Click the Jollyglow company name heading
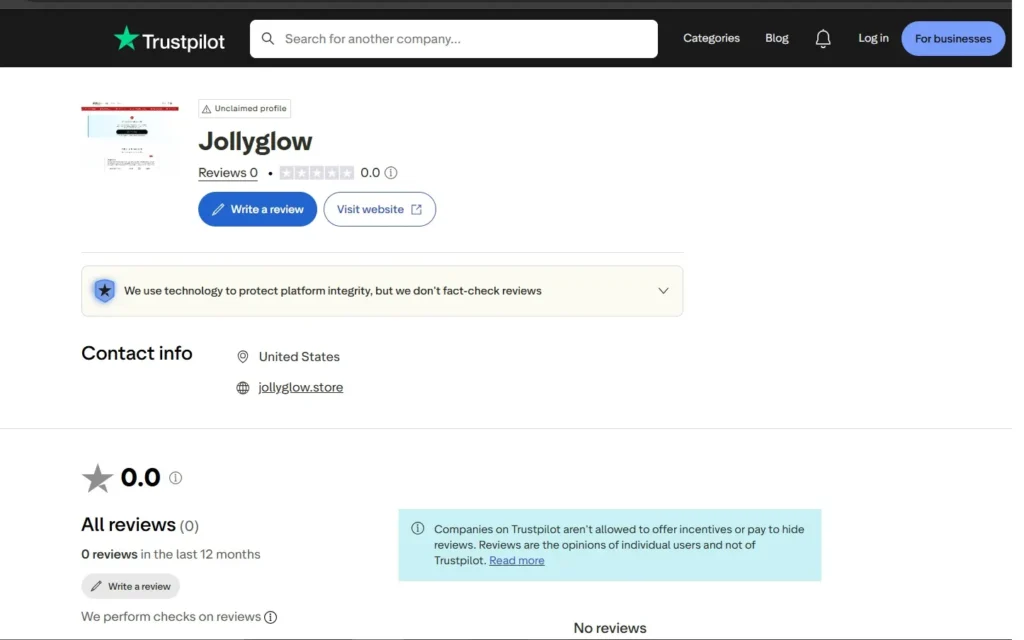Viewport: 1024px width, 640px height. coord(255,141)
